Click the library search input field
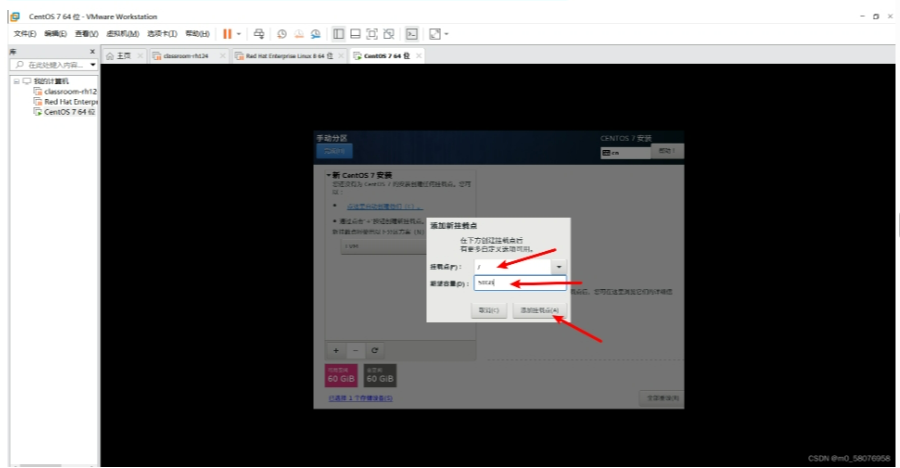 [50, 65]
